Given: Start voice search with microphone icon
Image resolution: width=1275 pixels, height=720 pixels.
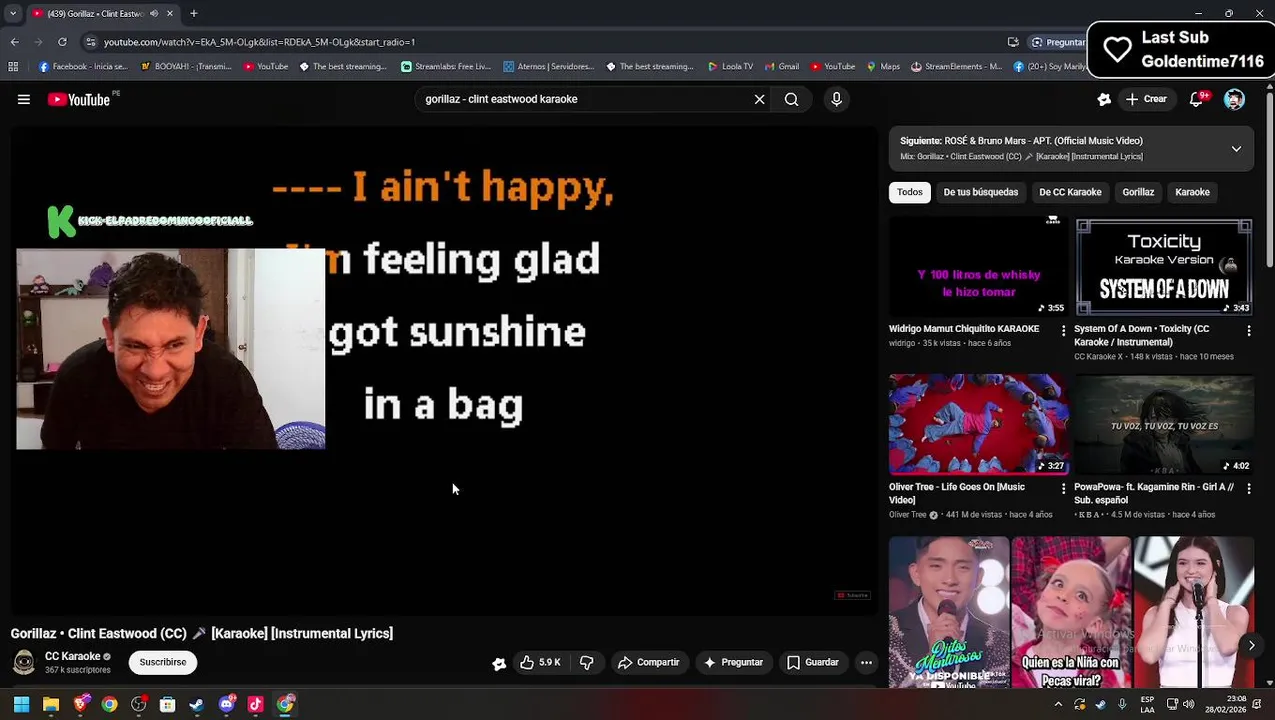Looking at the screenshot, I should tap(837, 99).
